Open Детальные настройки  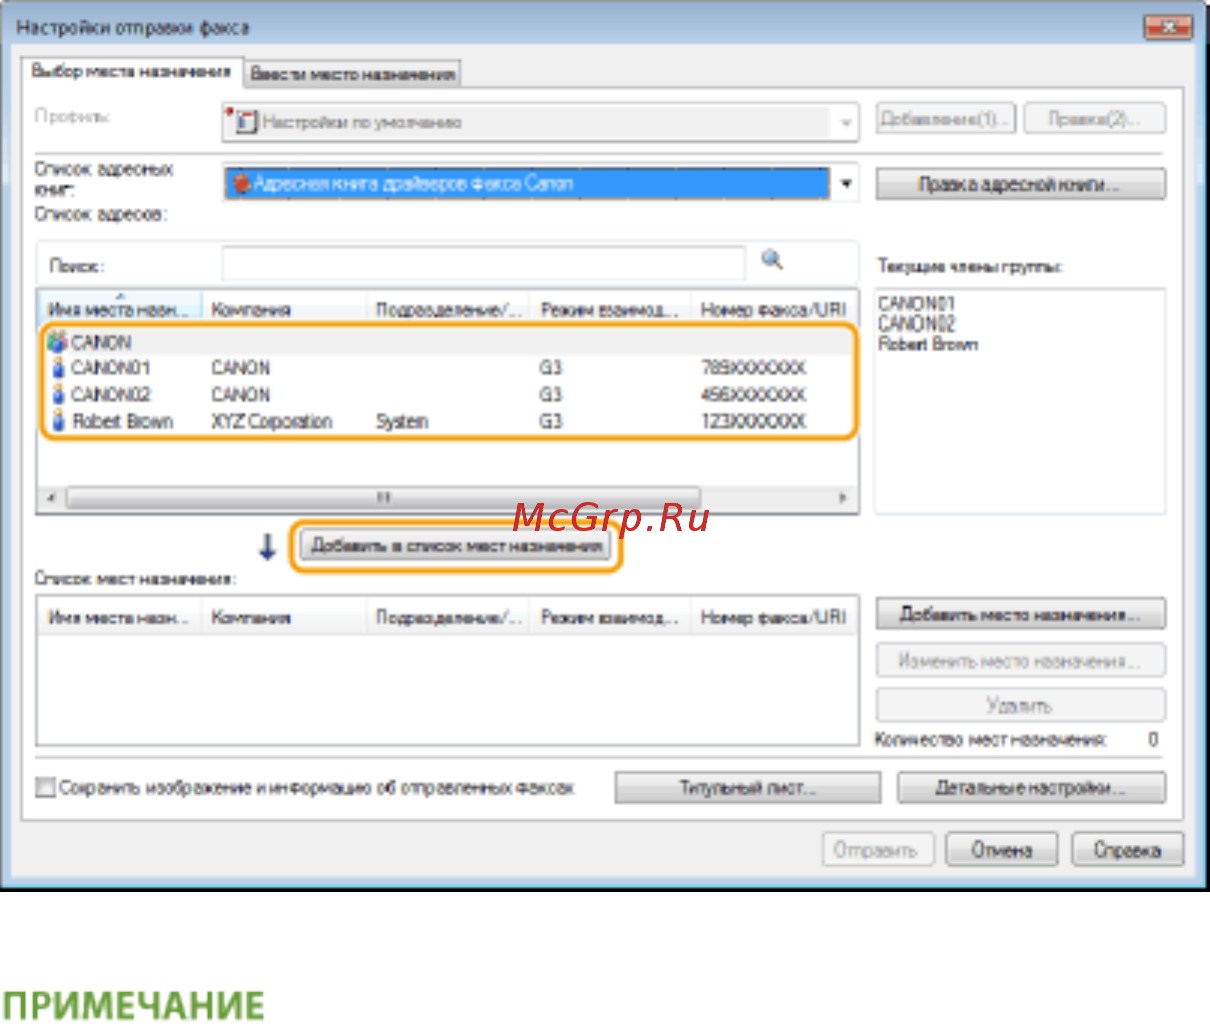click(x=1030, y=788)
